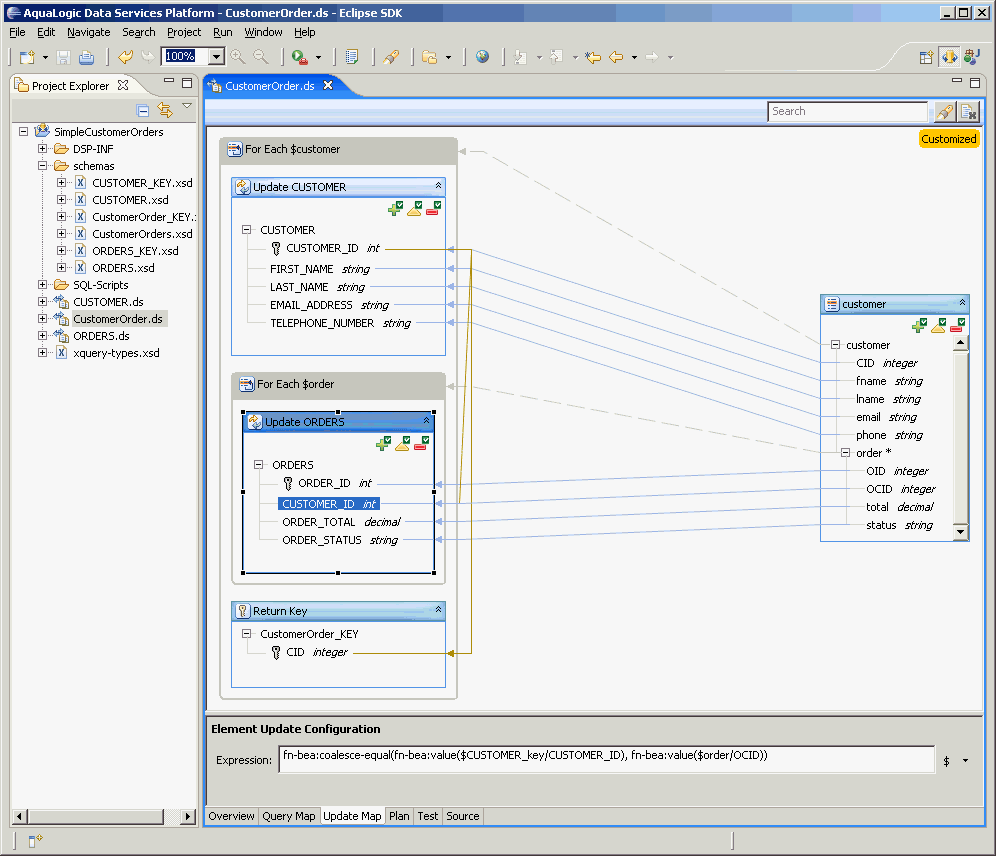Open dropdown arrow next to New icon
The height and width of the screenshot is (856, 996).
(x=45, y=58)
